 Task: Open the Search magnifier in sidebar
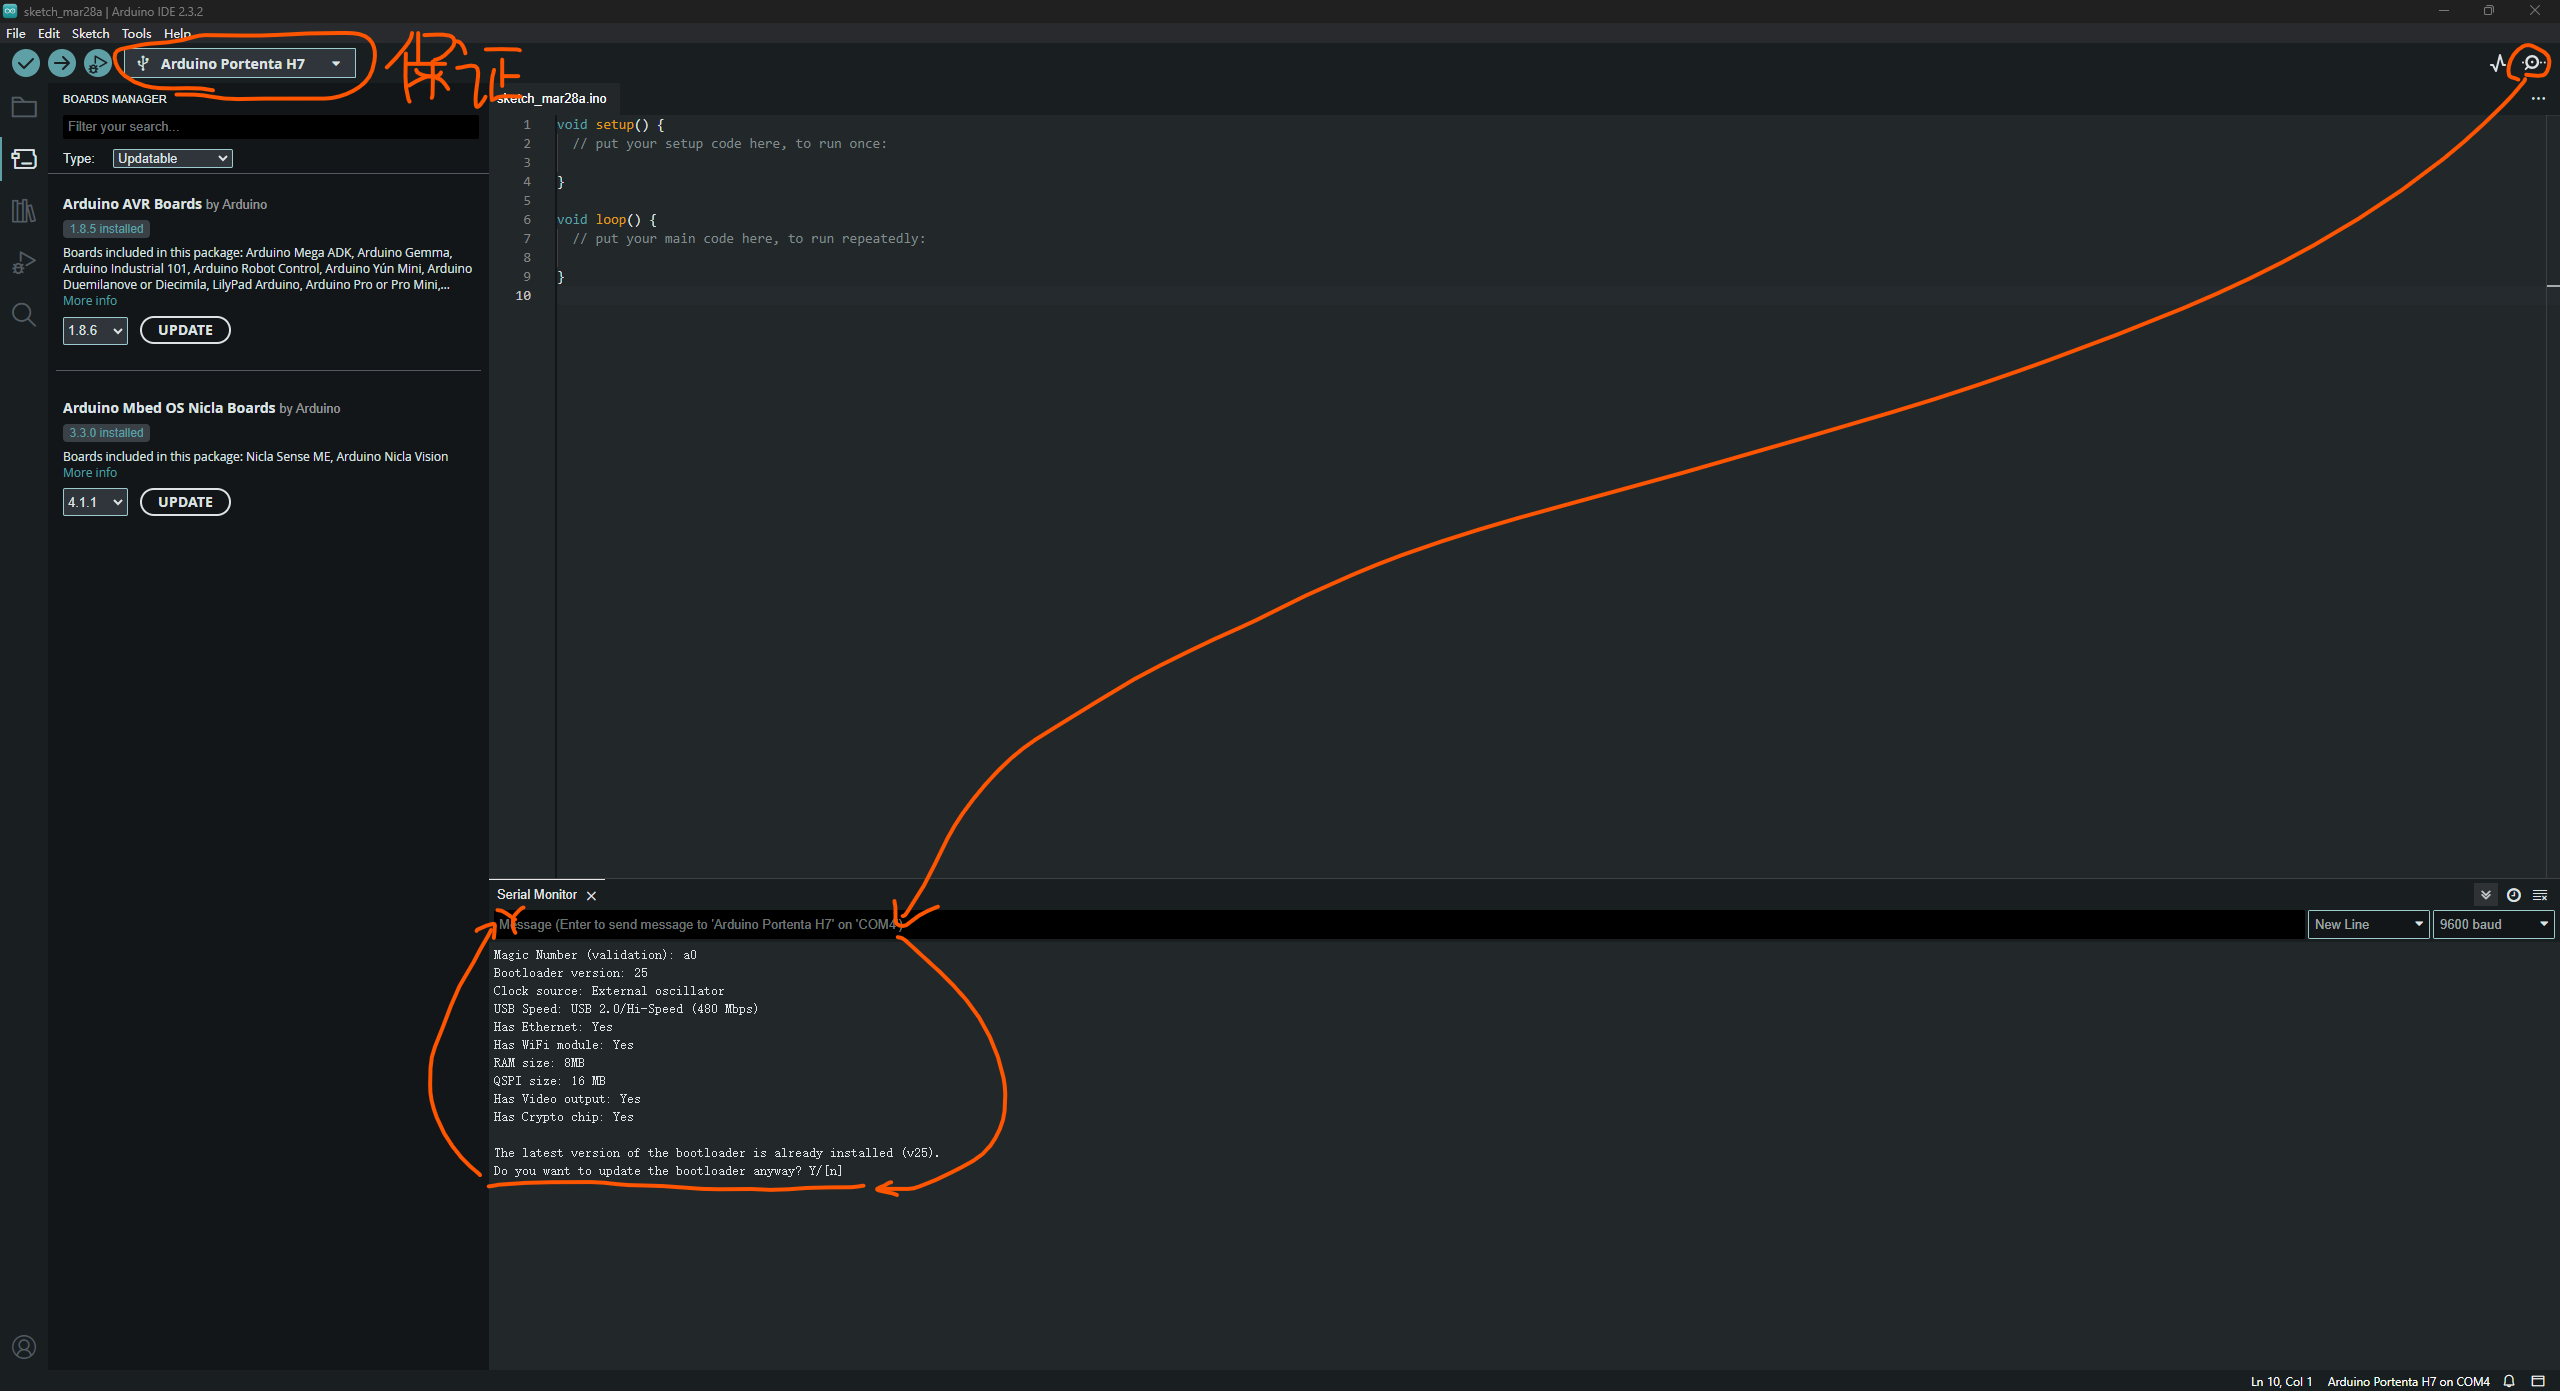pyautogui.click(x=24, y=315)
